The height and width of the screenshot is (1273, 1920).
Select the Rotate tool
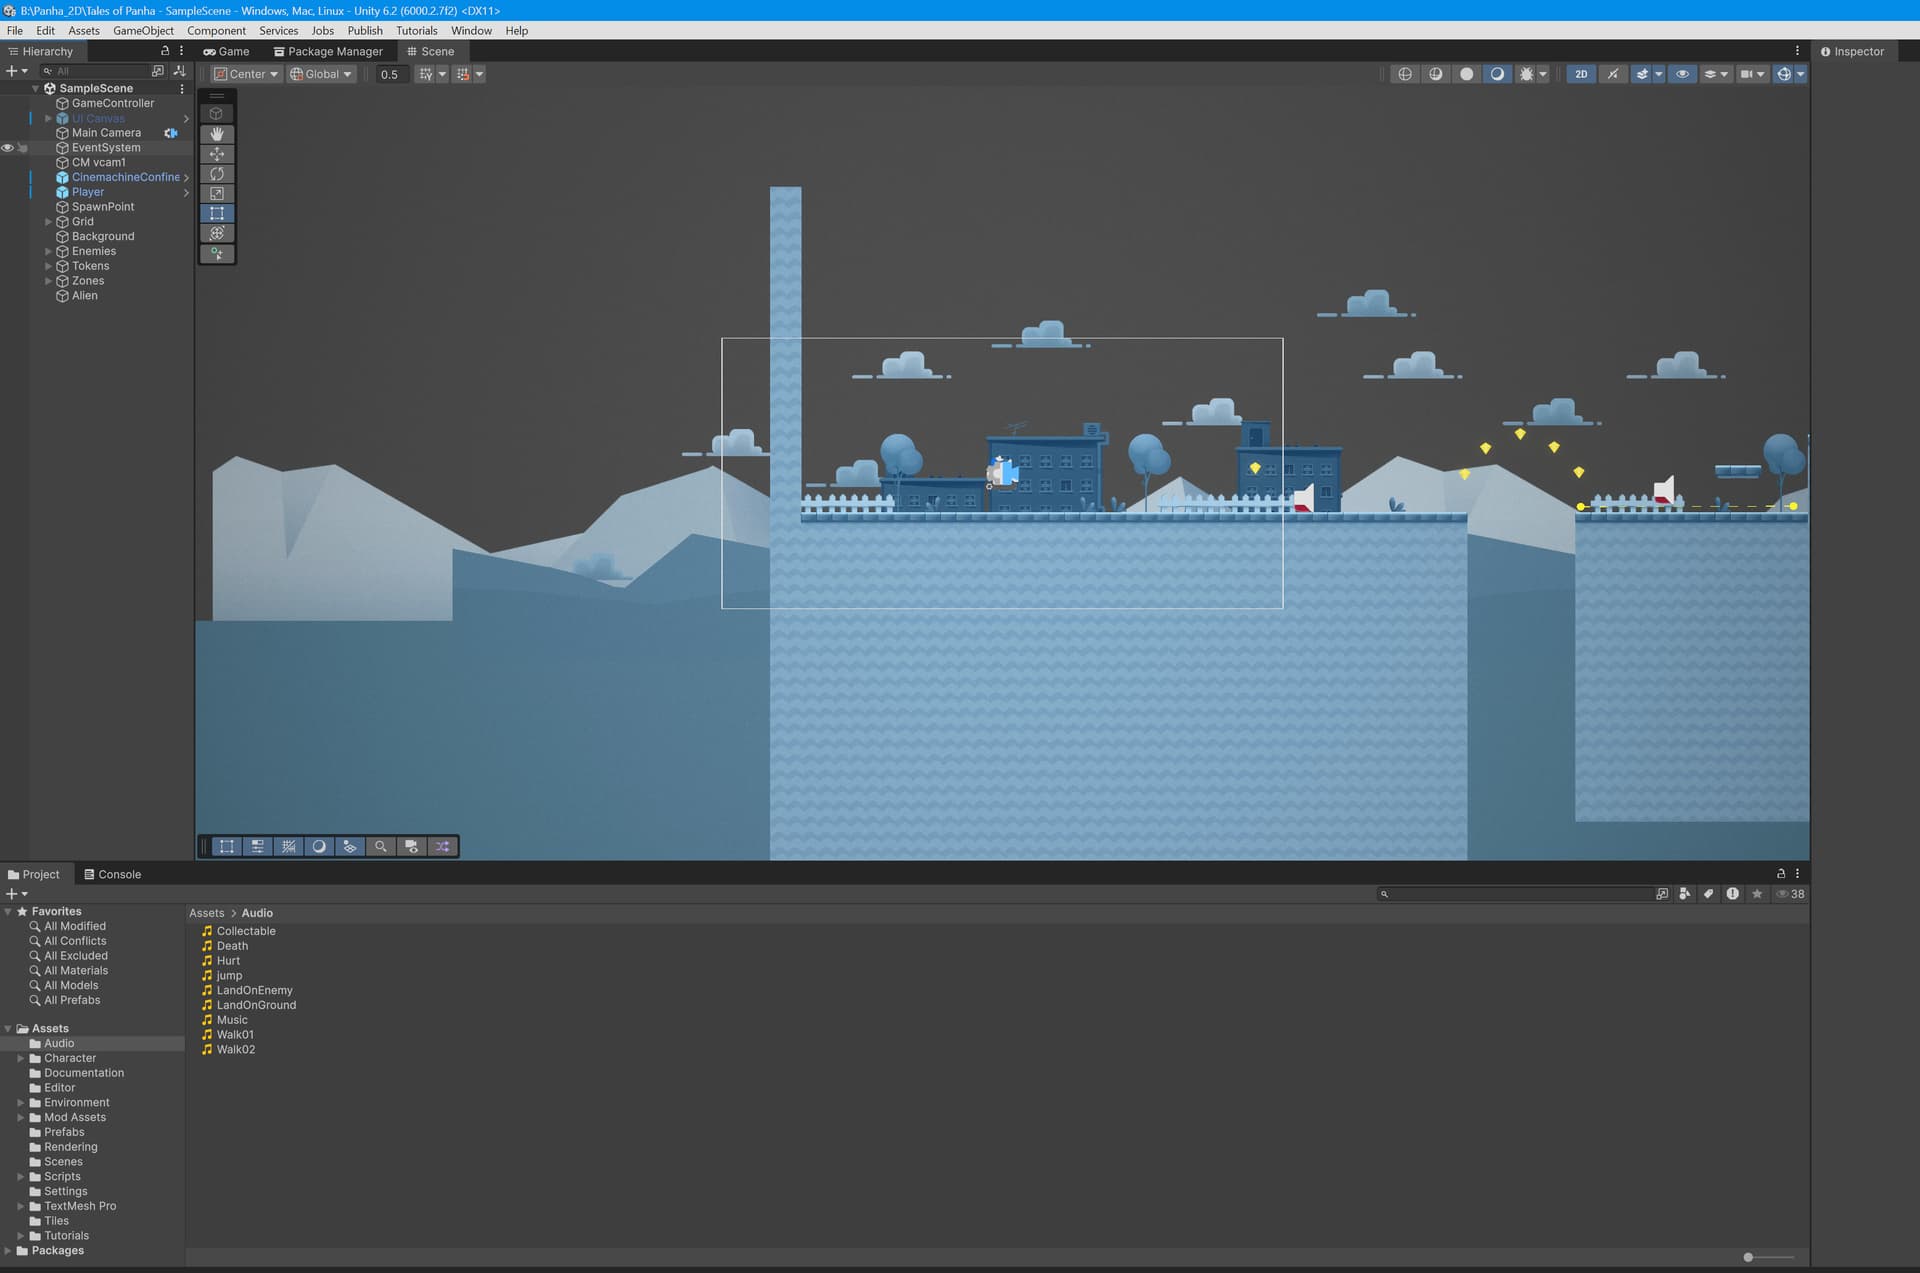coord(217,174)
